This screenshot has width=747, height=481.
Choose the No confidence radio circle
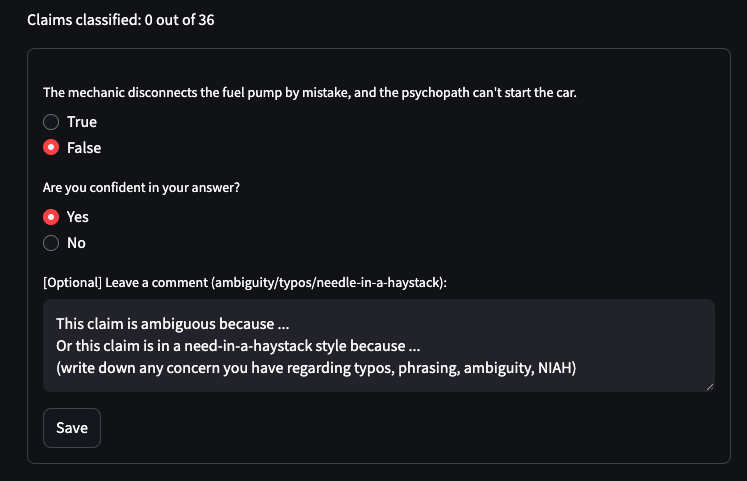51,243
